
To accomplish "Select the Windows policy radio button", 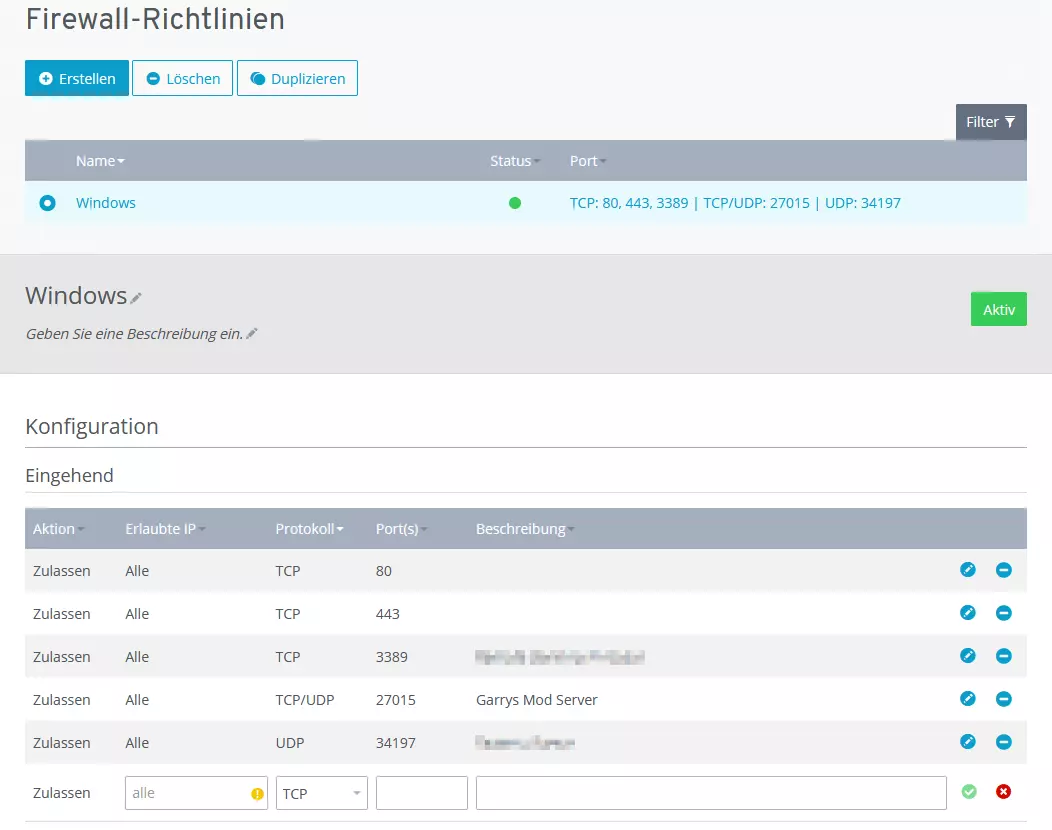I will coord(47,203).
